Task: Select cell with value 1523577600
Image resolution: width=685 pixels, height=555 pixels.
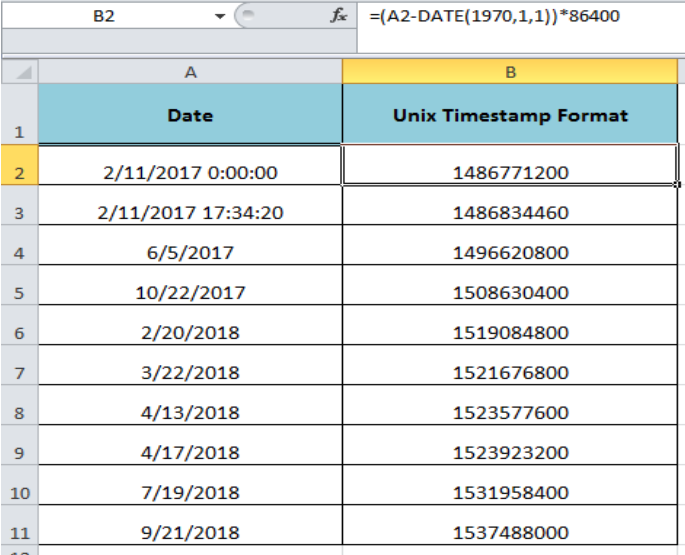Action: 510,405
